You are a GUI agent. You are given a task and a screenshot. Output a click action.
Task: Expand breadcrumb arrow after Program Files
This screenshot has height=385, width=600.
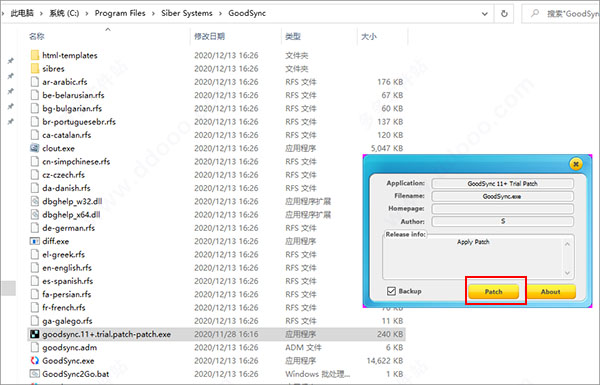click(153, 14)
